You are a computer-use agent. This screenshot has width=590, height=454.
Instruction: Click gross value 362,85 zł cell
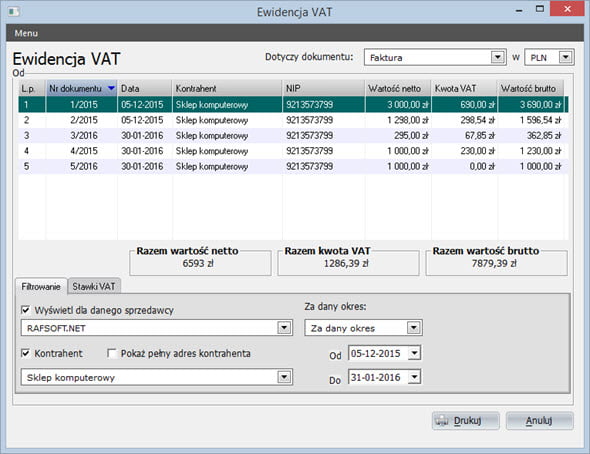coord(531,135)
